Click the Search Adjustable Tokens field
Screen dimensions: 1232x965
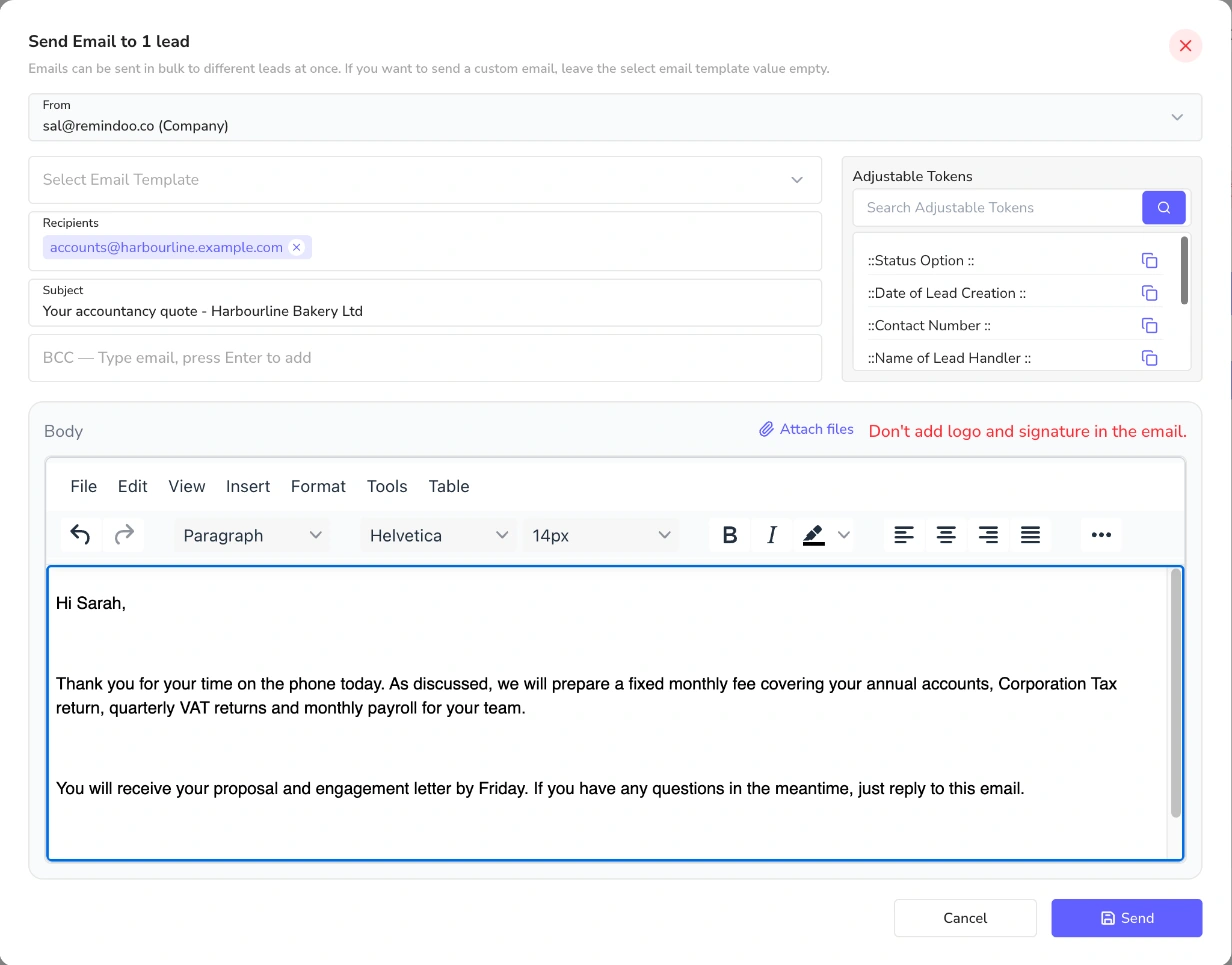[998, 207]
